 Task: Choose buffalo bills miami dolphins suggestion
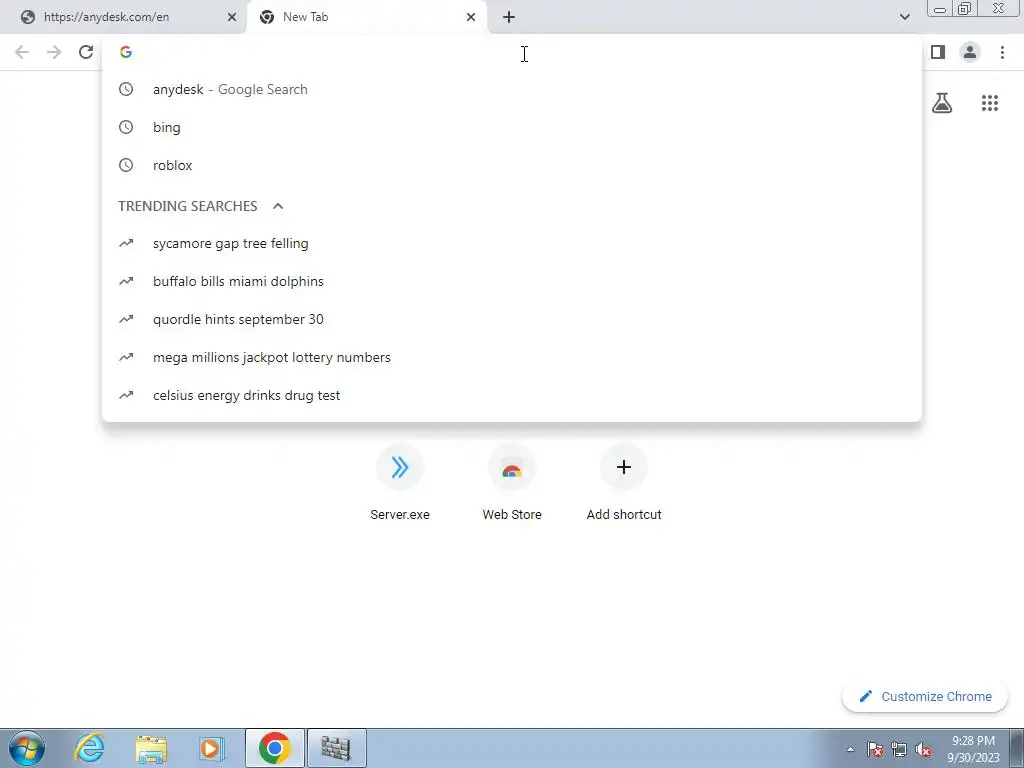tap(512, 281)
